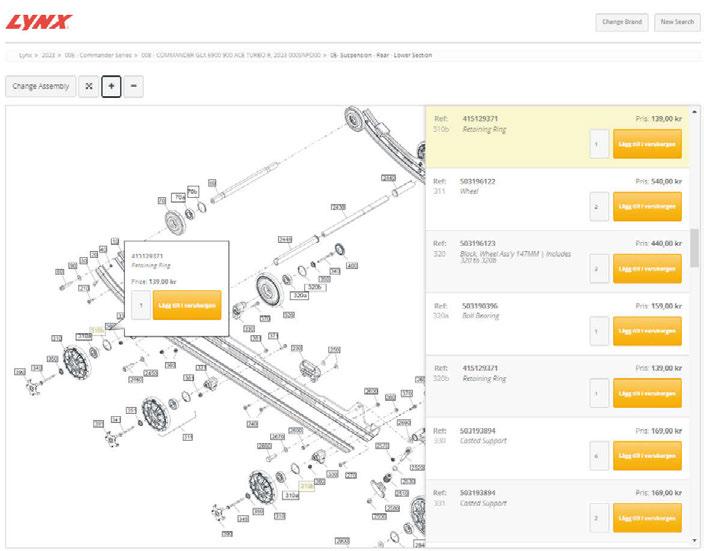Open the Commander Series breadcrumb
Viewport: 704px width, 551px height.
tap(98, 55)
